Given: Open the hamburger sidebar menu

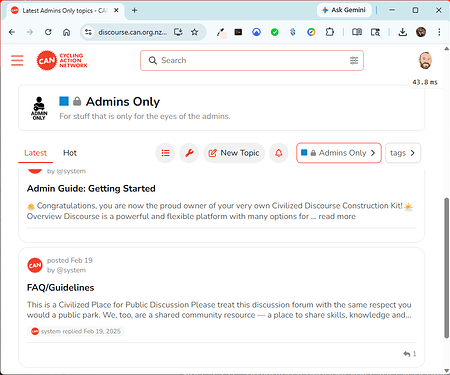Looking at the screenshot, I should [x=17, y=60].
